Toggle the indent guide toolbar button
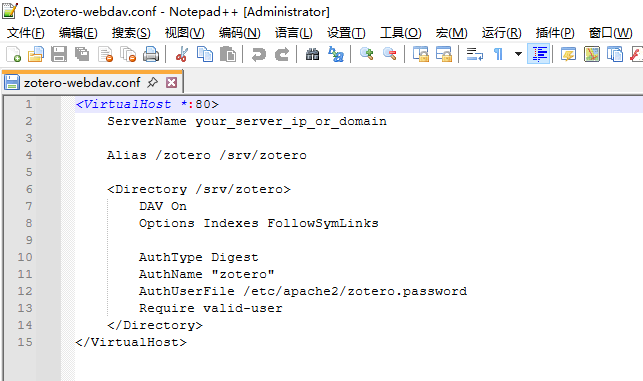 tap(538, 54)
